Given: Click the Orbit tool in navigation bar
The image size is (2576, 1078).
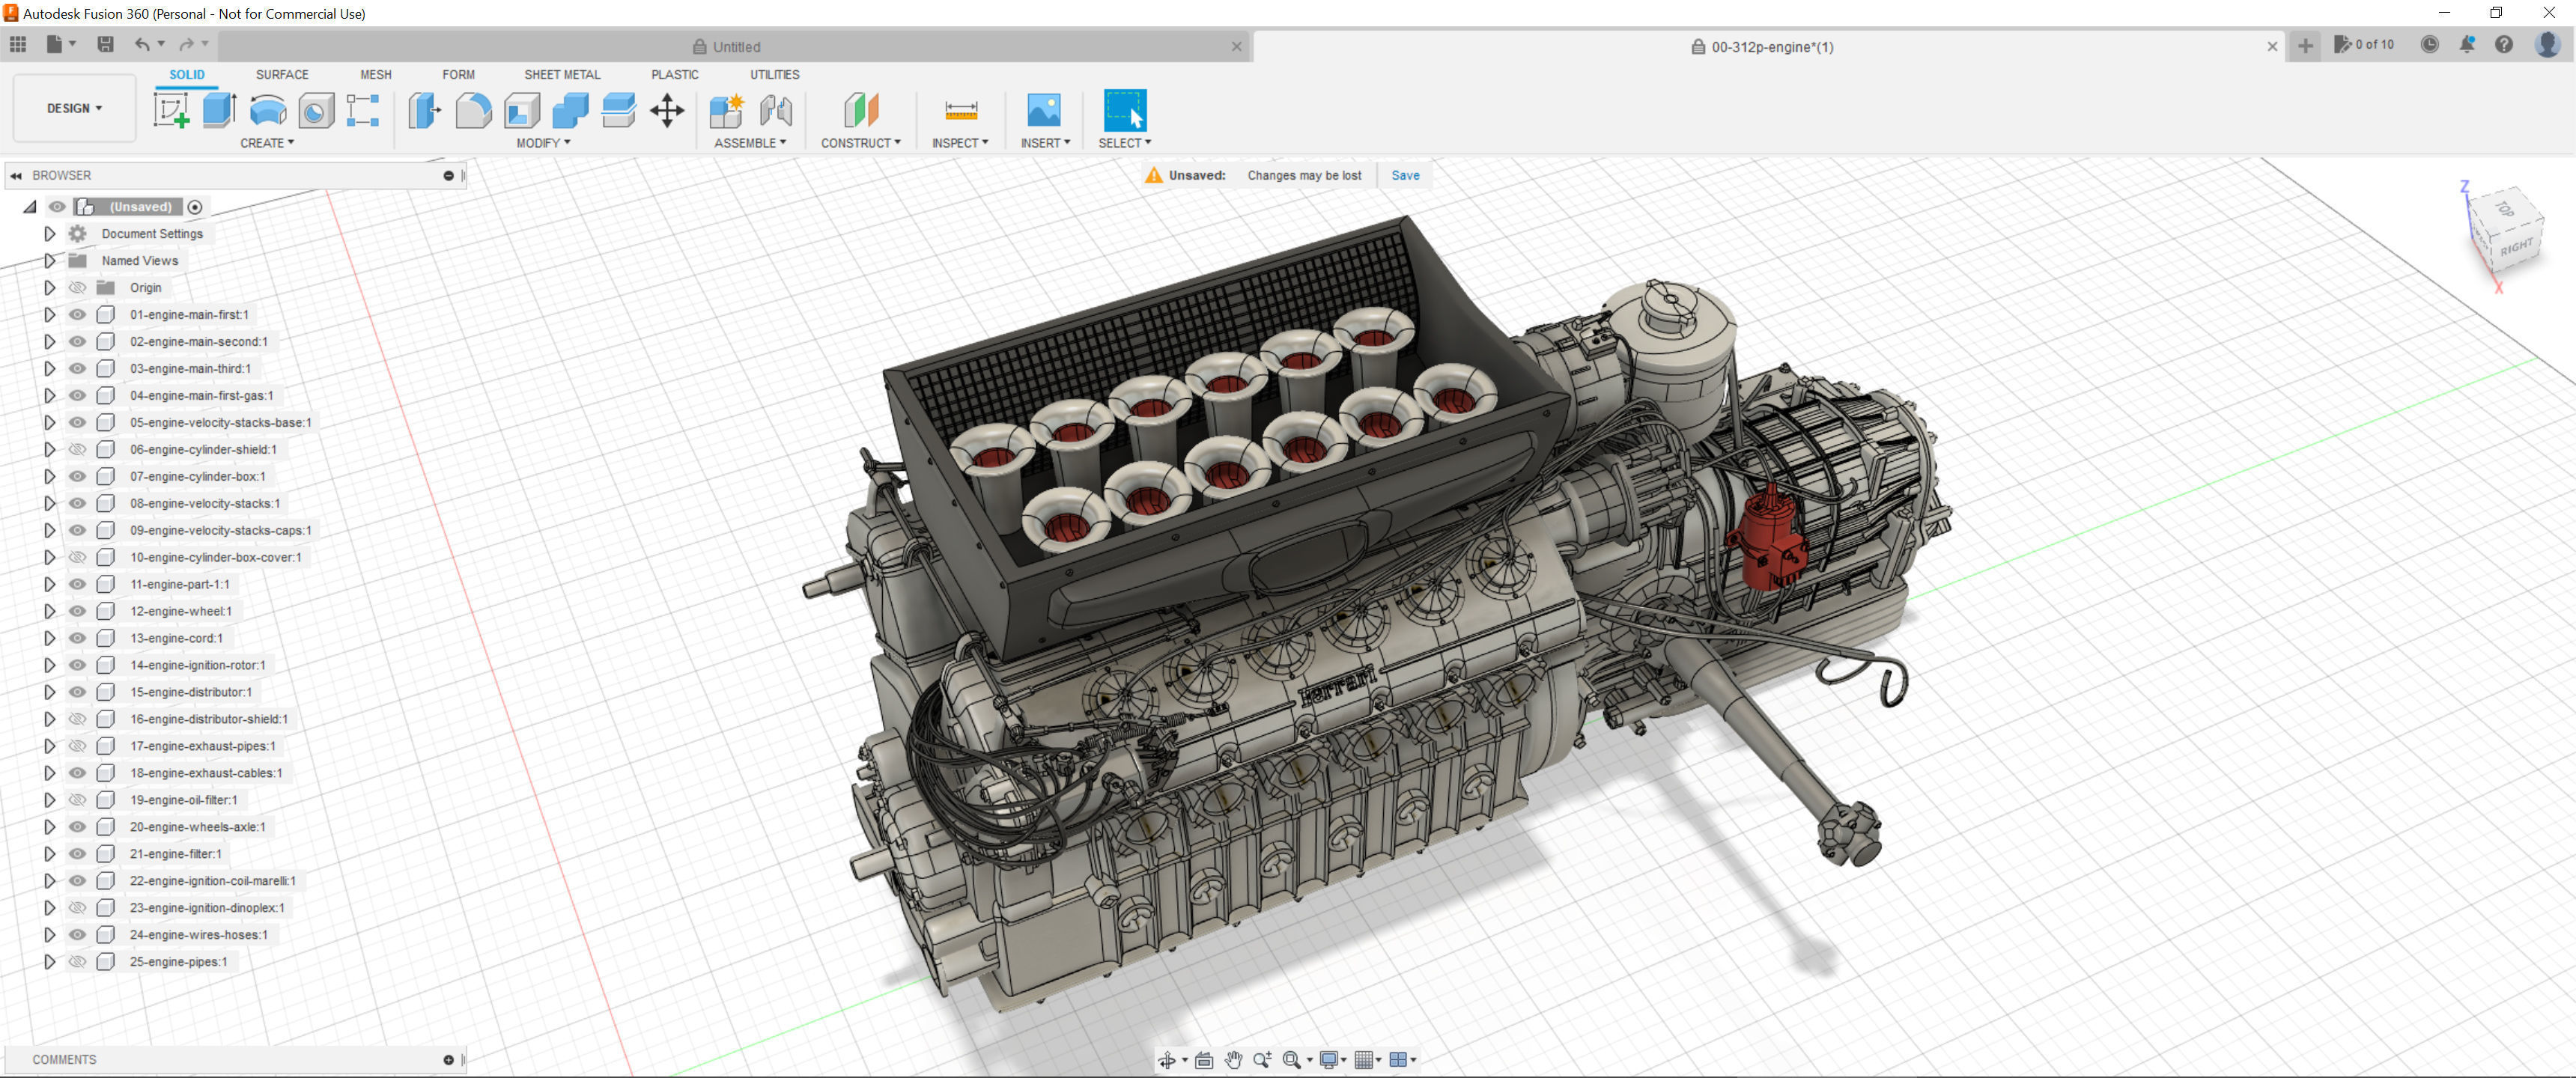Looking at the screenshot, I should pos(1167,1060).
